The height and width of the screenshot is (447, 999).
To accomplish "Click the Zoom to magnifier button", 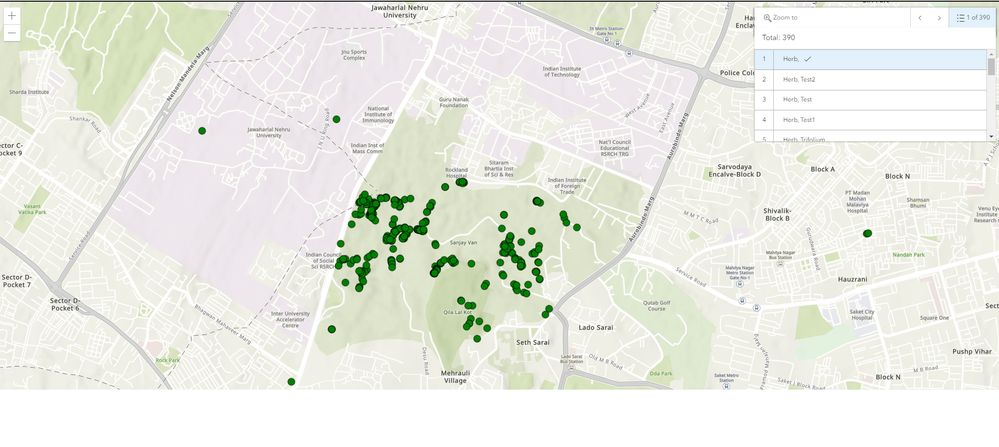I will click(x=780, y=18).
